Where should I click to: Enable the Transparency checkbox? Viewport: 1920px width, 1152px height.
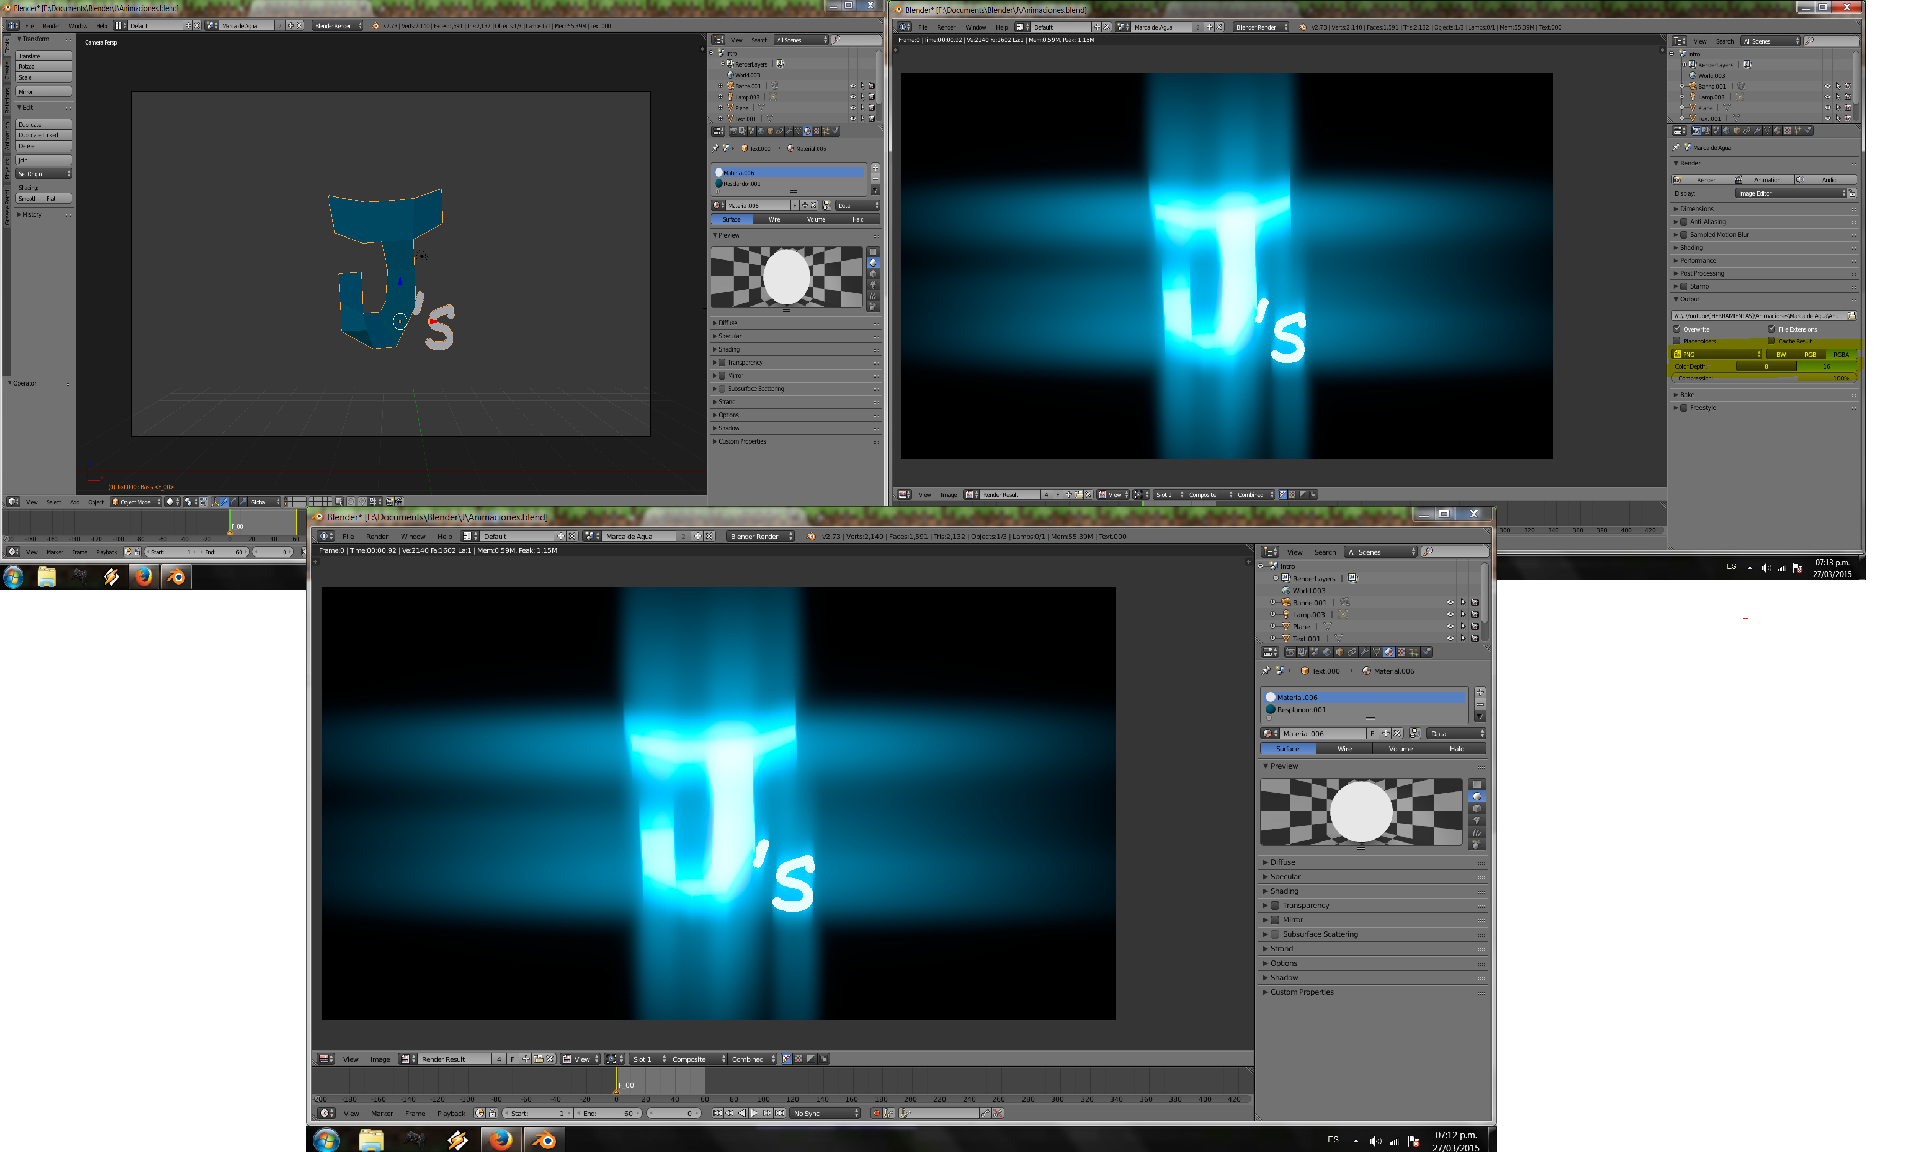[1275, 905]
